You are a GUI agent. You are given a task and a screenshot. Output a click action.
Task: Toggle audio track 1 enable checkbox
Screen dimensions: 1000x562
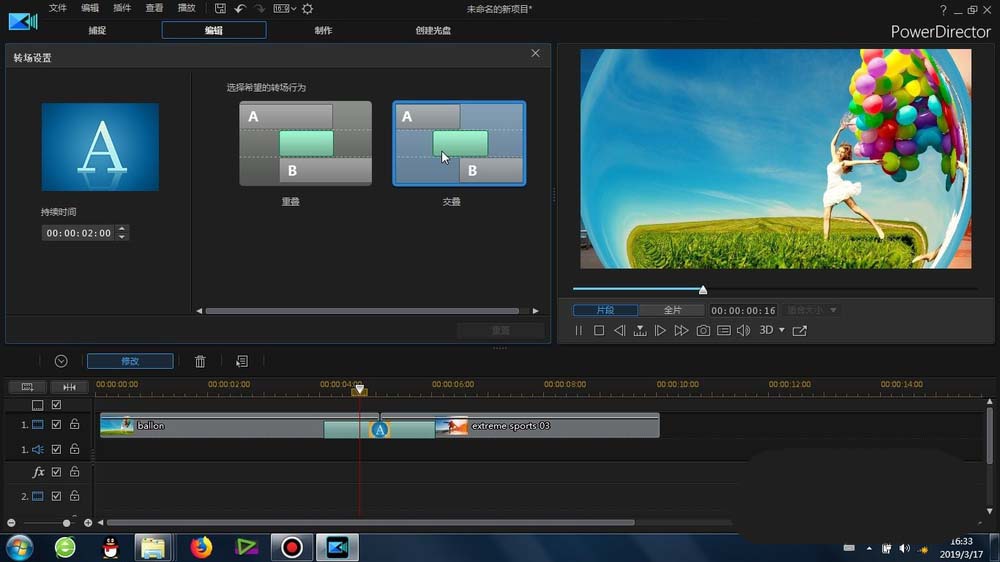point(56,449)
